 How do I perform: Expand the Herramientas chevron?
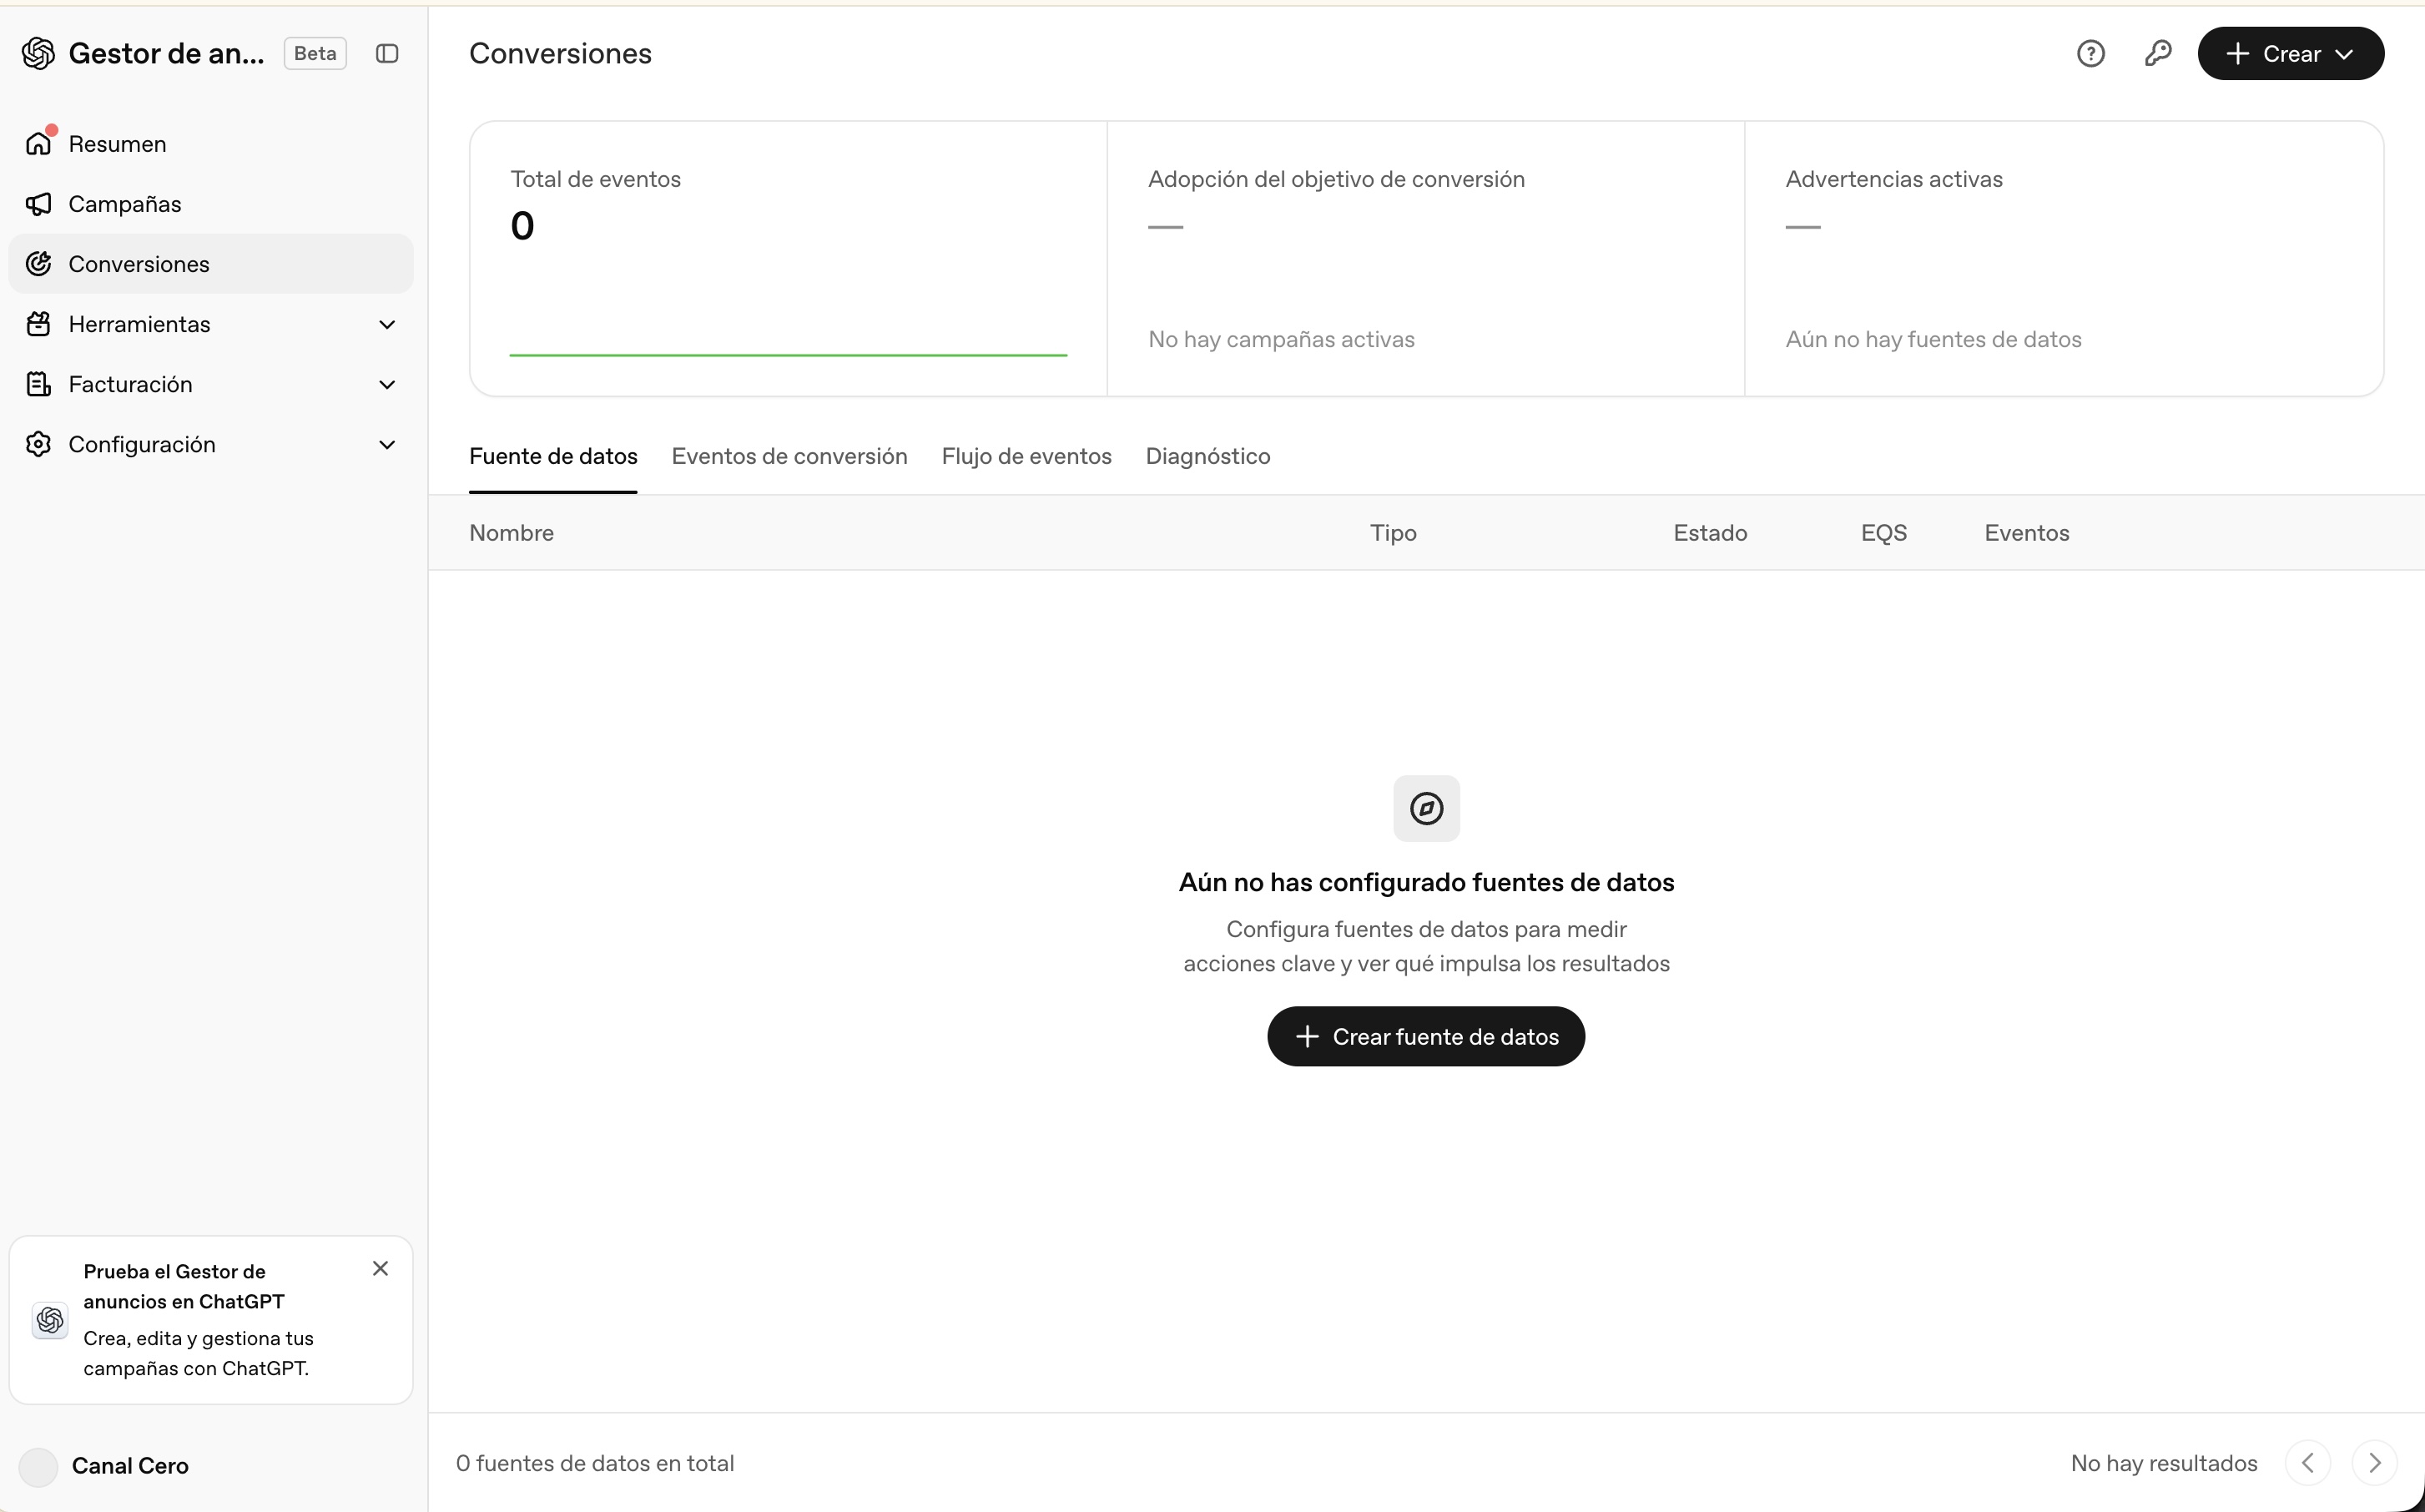387,324
